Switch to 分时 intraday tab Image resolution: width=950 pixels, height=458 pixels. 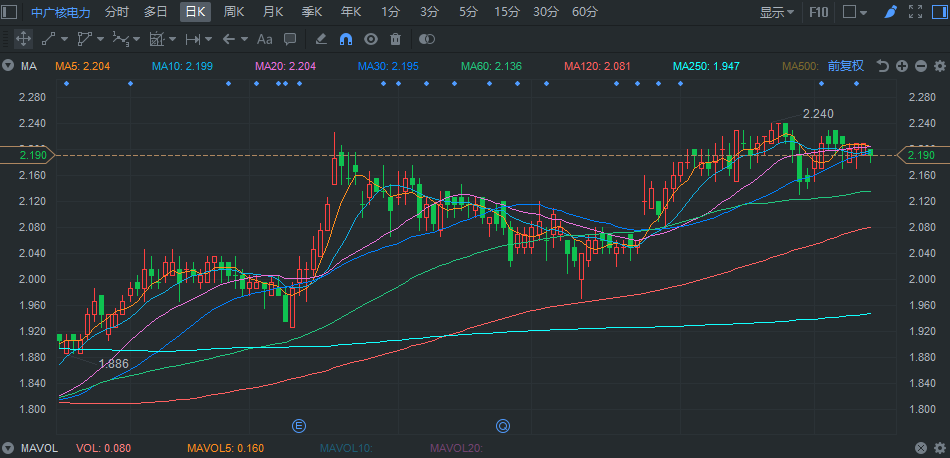[117, 13]
